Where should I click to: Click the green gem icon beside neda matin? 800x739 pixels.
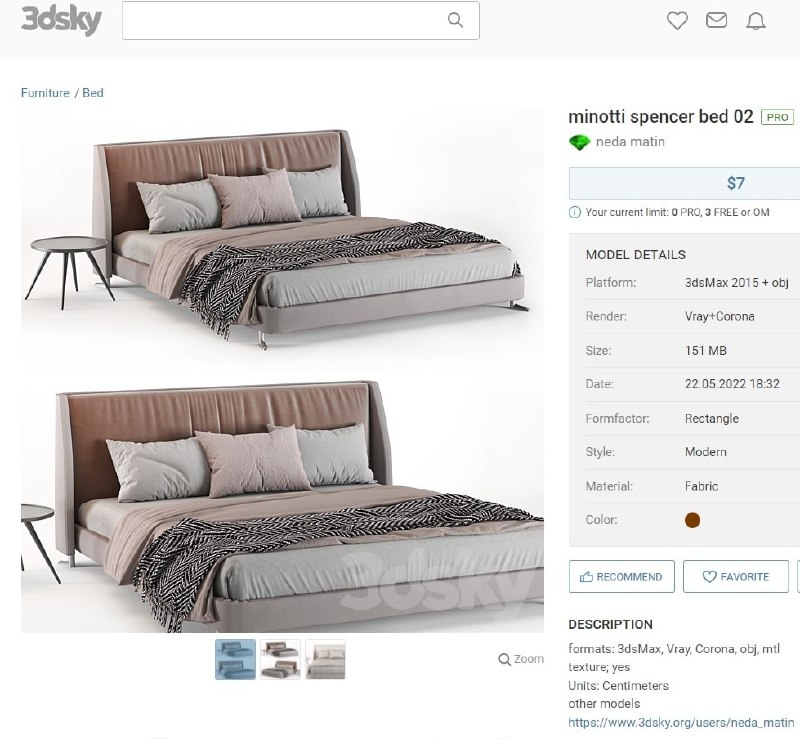coord(579,142)
